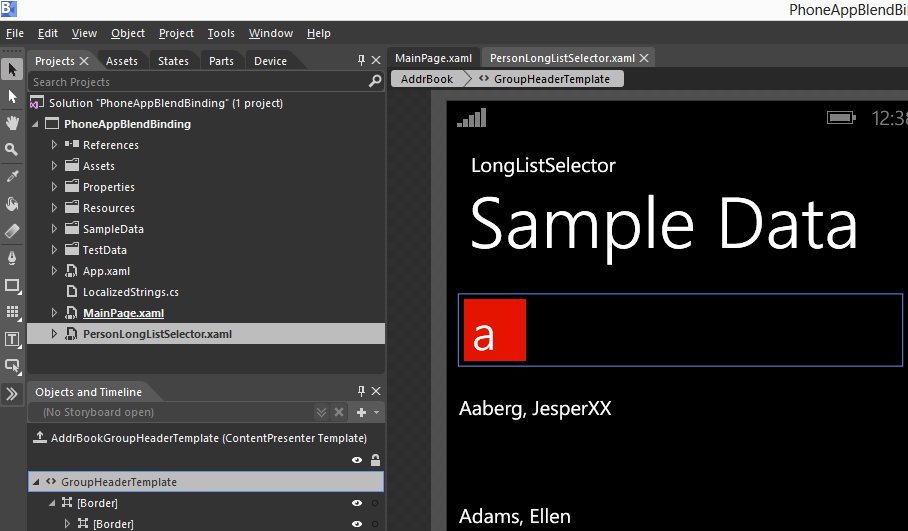
Task: Click the red 'a' group header tile
Action: tap(495, 330)
